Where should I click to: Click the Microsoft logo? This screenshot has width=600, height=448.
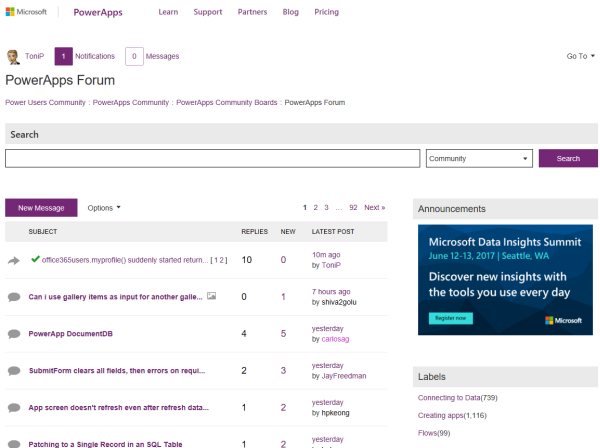(x=27, y=13)
